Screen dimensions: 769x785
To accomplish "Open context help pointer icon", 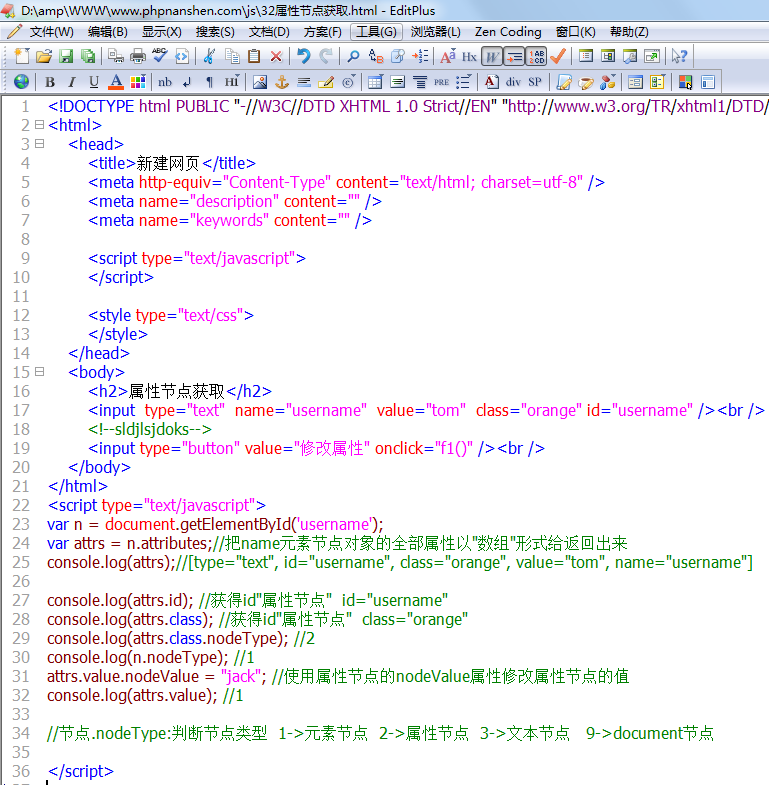I will click(679, 56).
